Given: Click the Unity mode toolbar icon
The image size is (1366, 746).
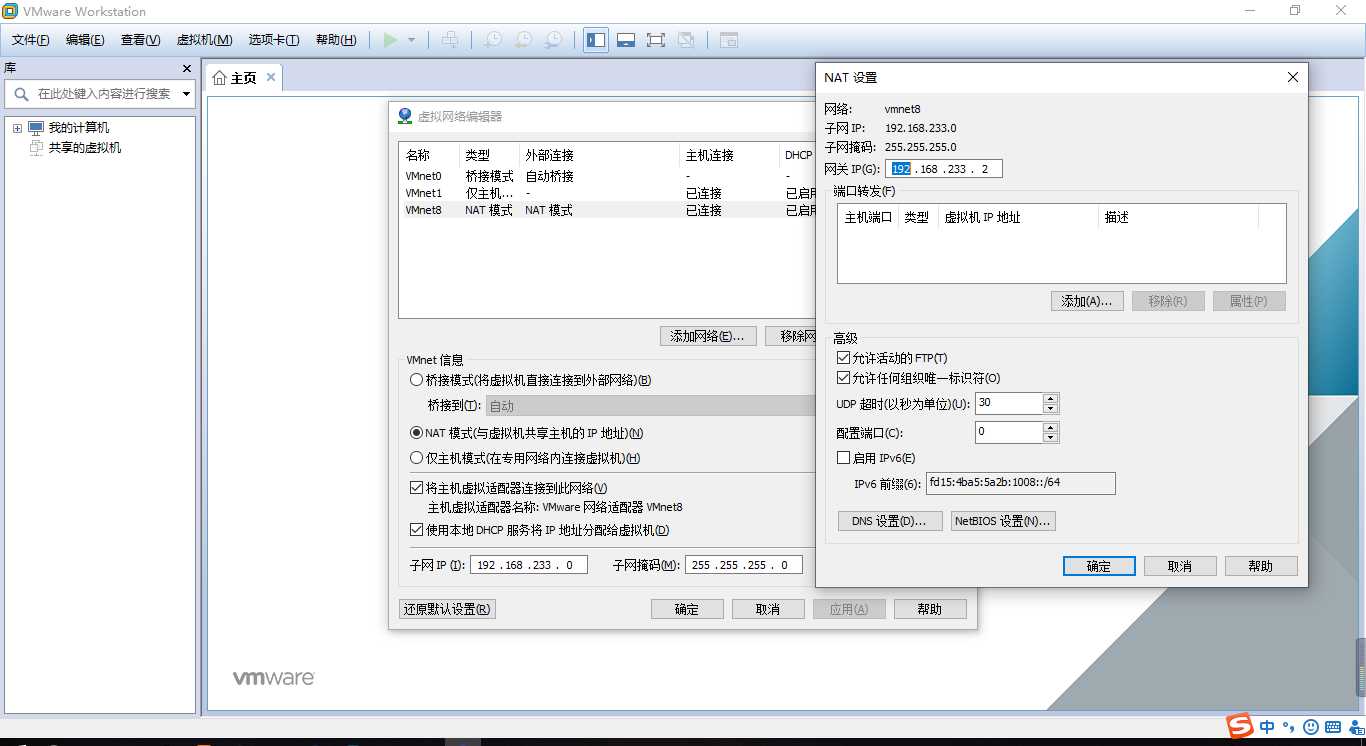Looking at the screenshot, I should (686, 40).
